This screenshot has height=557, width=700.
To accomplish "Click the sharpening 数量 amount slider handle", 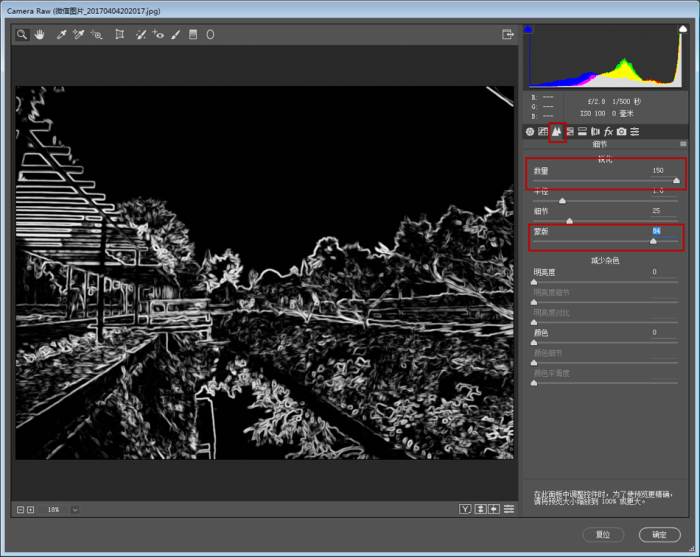I will pos(677,181).
